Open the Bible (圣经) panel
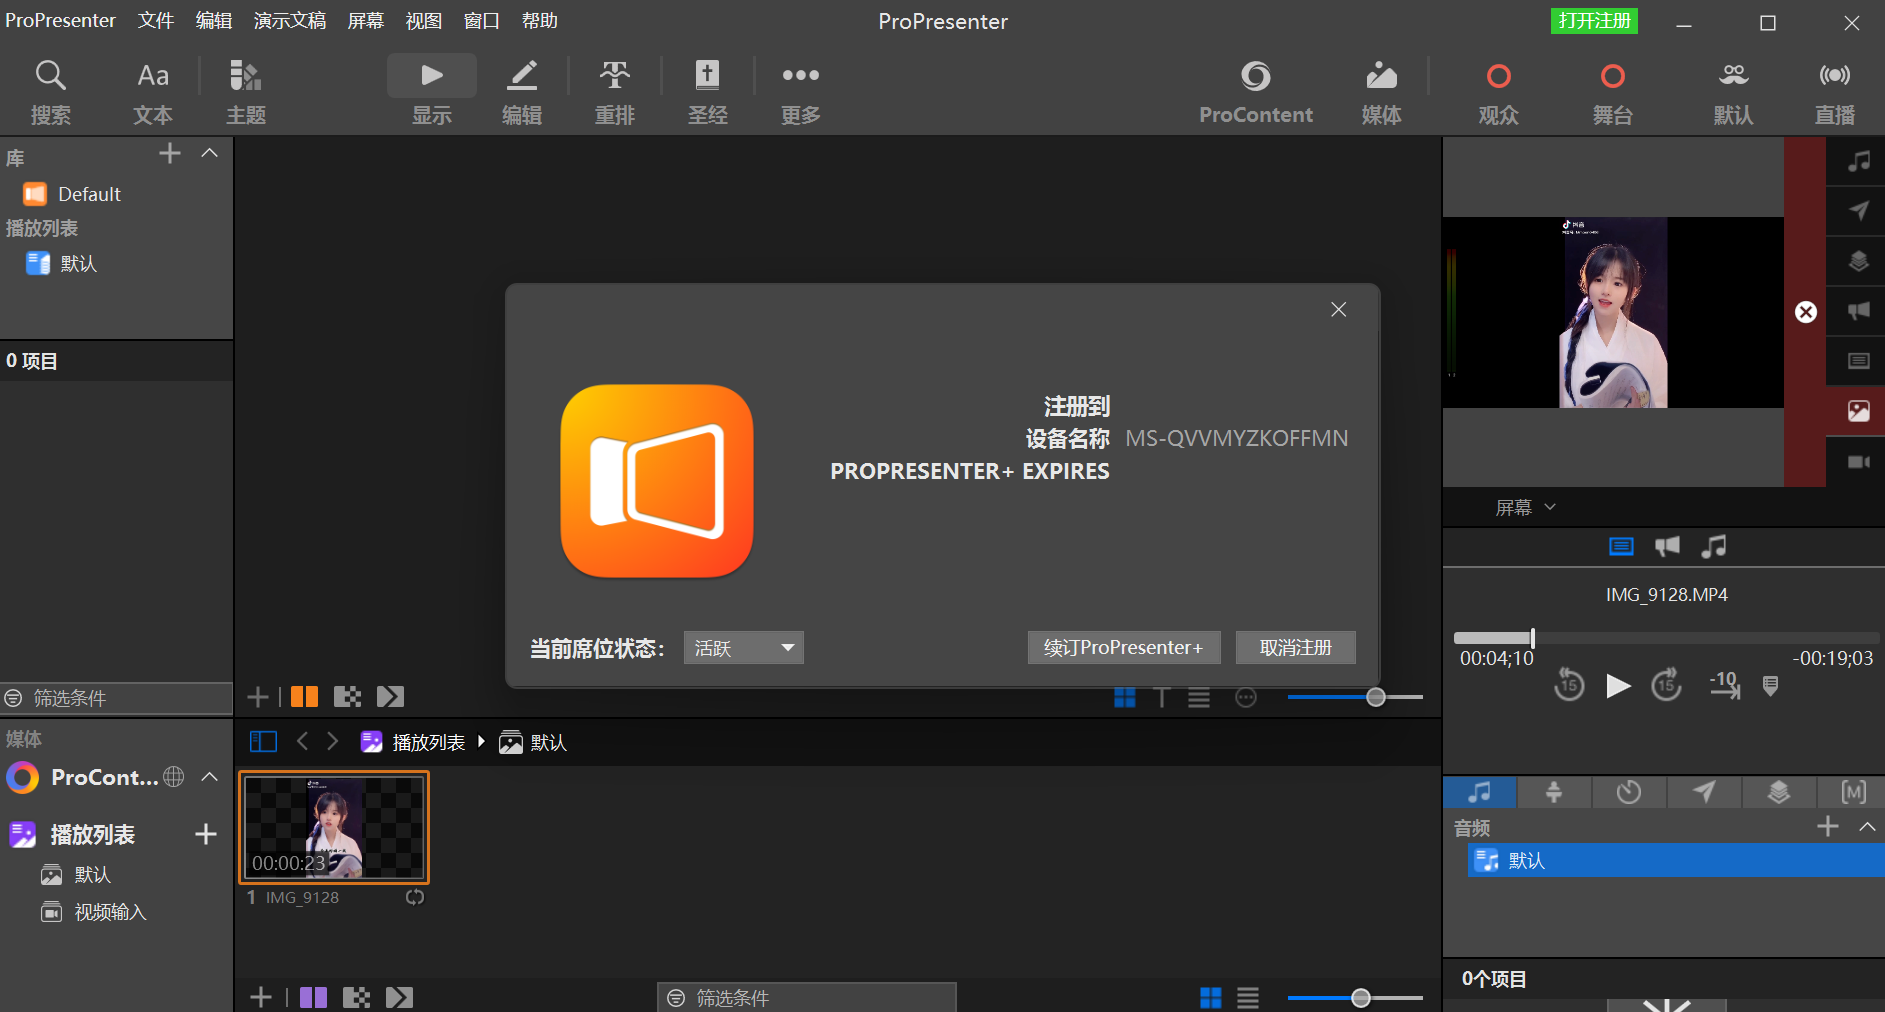This screenshot has width=1885, height=1012. pyautogui.click(x=708, y=91)
